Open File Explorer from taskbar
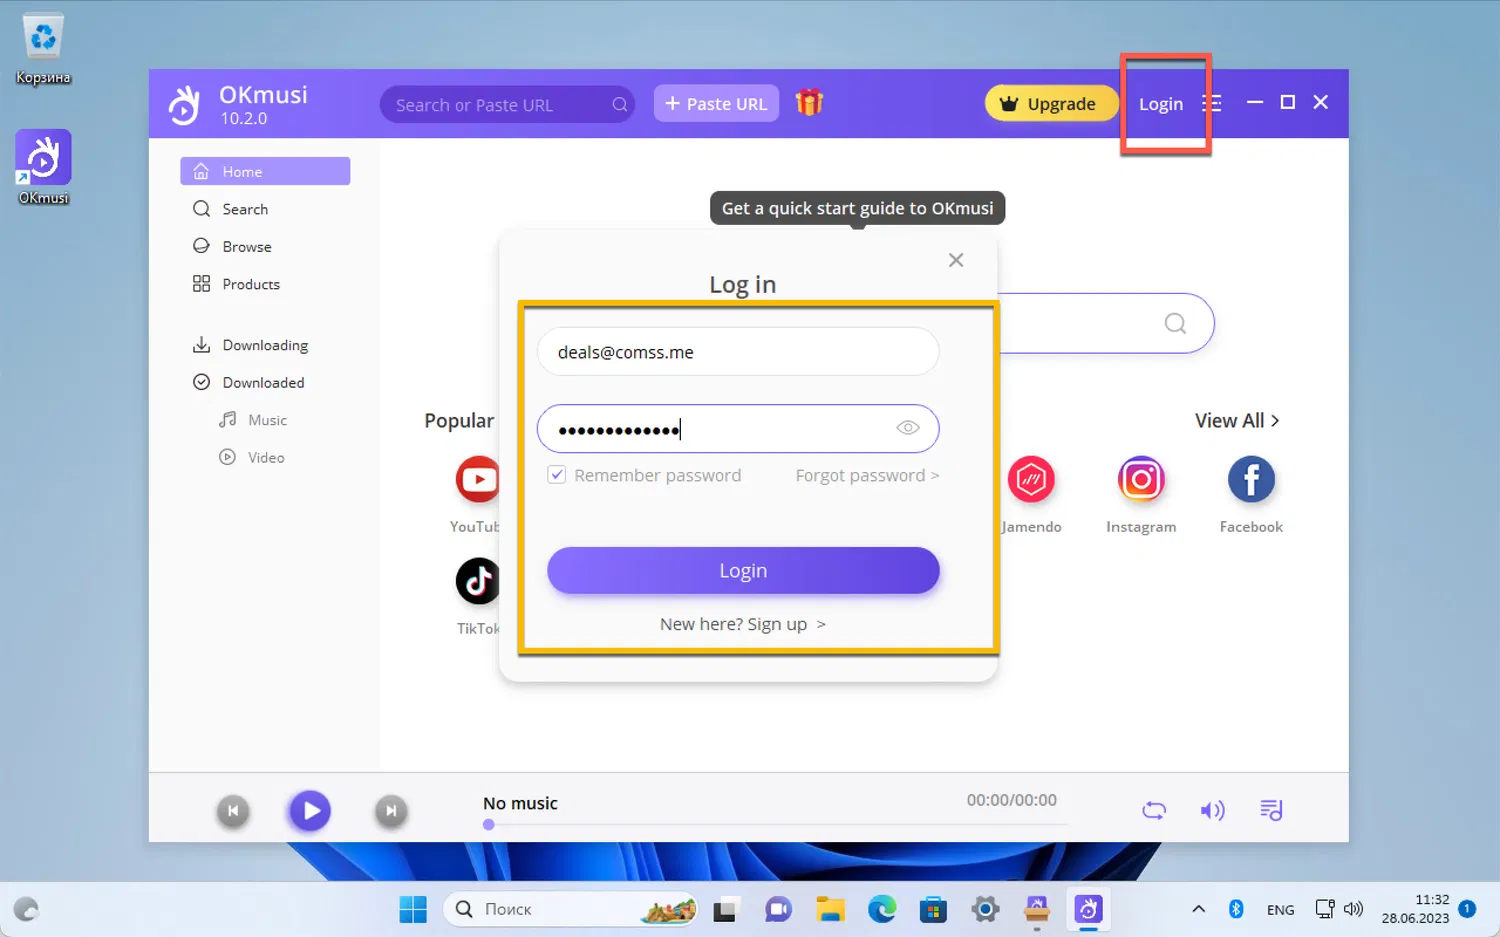 [830, 909]
